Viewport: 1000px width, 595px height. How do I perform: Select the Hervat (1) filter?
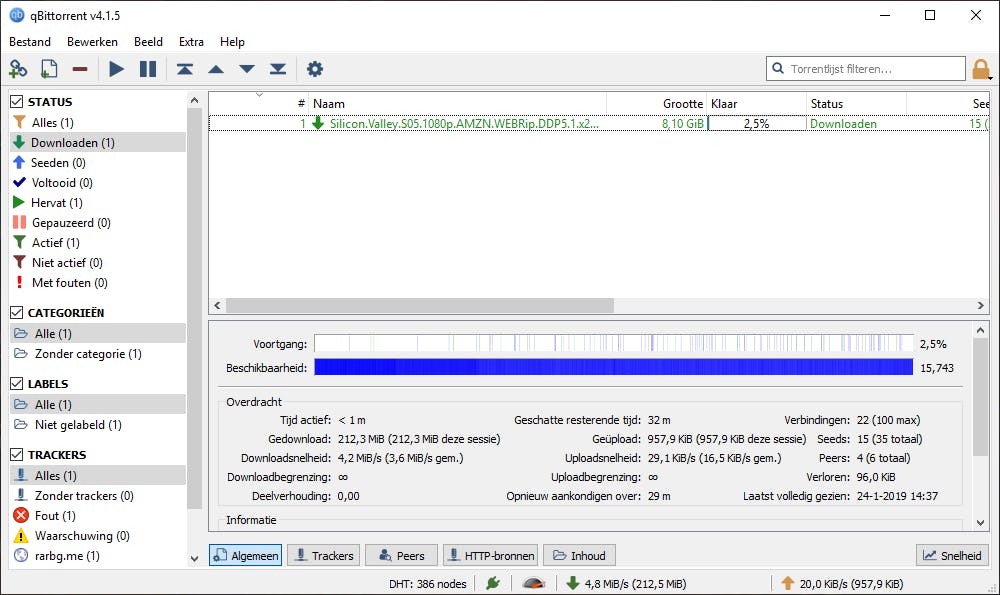pos(98,202)
